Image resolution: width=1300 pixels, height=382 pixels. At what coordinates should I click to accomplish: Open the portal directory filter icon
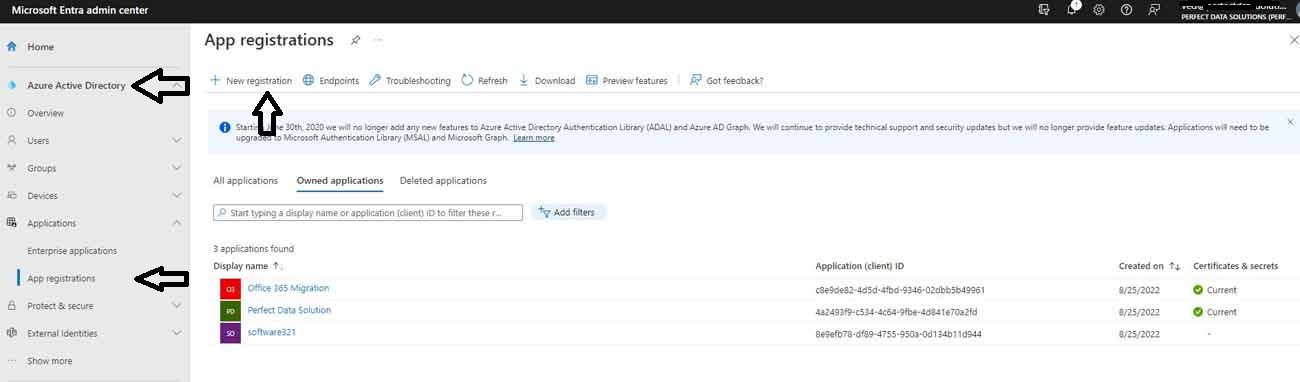(x=1044, y=9)
